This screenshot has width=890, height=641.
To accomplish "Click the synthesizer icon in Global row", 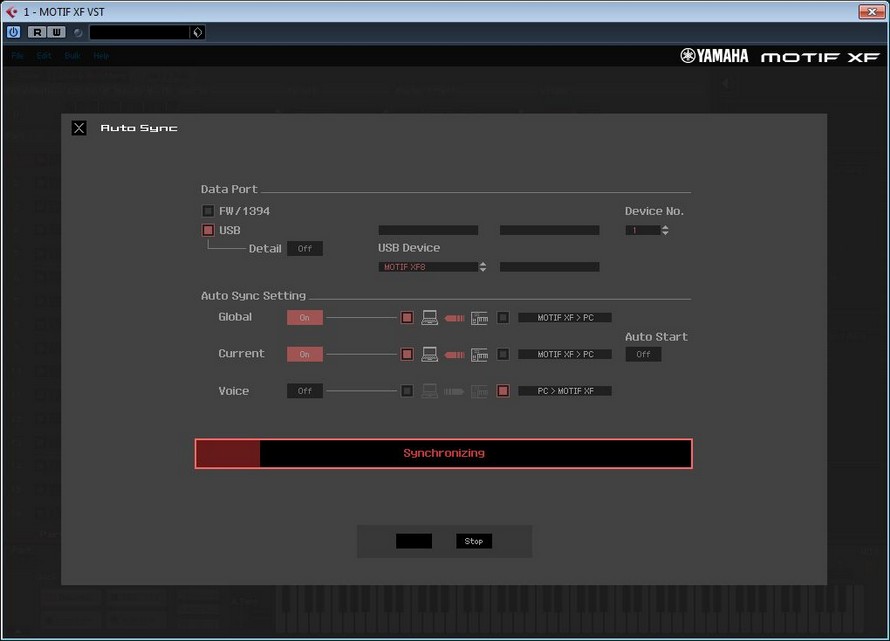I will [479, 318].
